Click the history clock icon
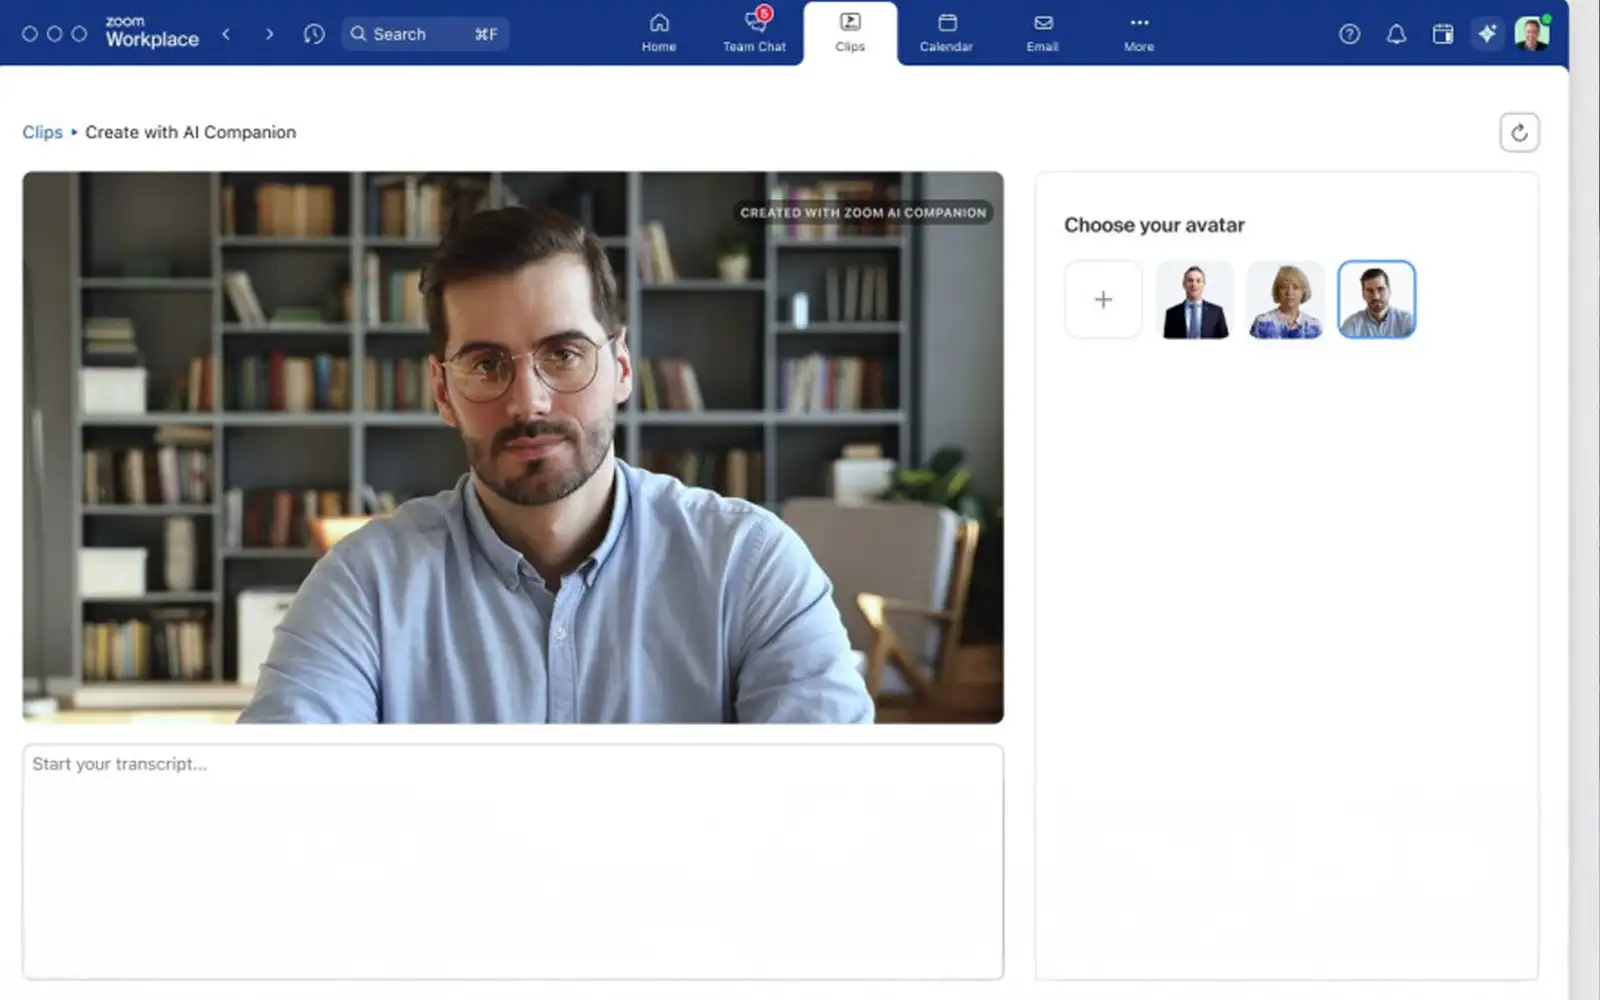Screen dimensions: 1600x1000 [314, 34]
